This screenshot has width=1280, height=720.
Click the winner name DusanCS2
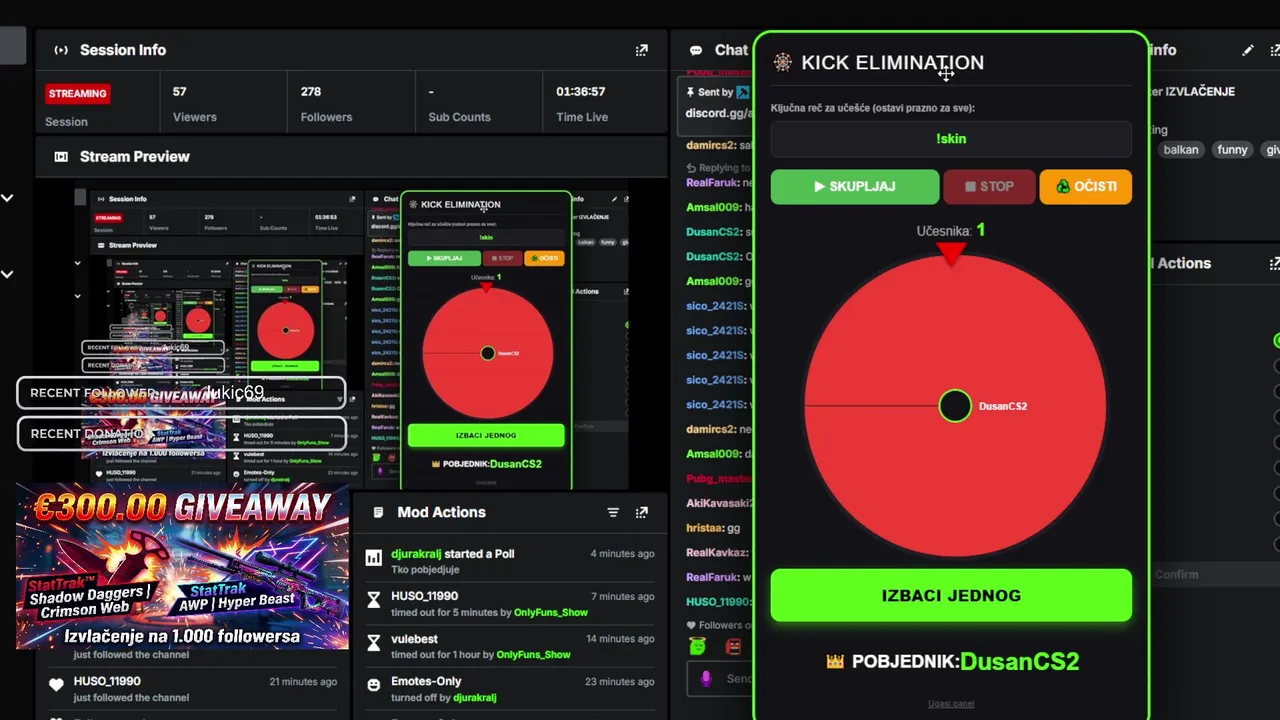pyautogui.click(x=1020, y=661)
